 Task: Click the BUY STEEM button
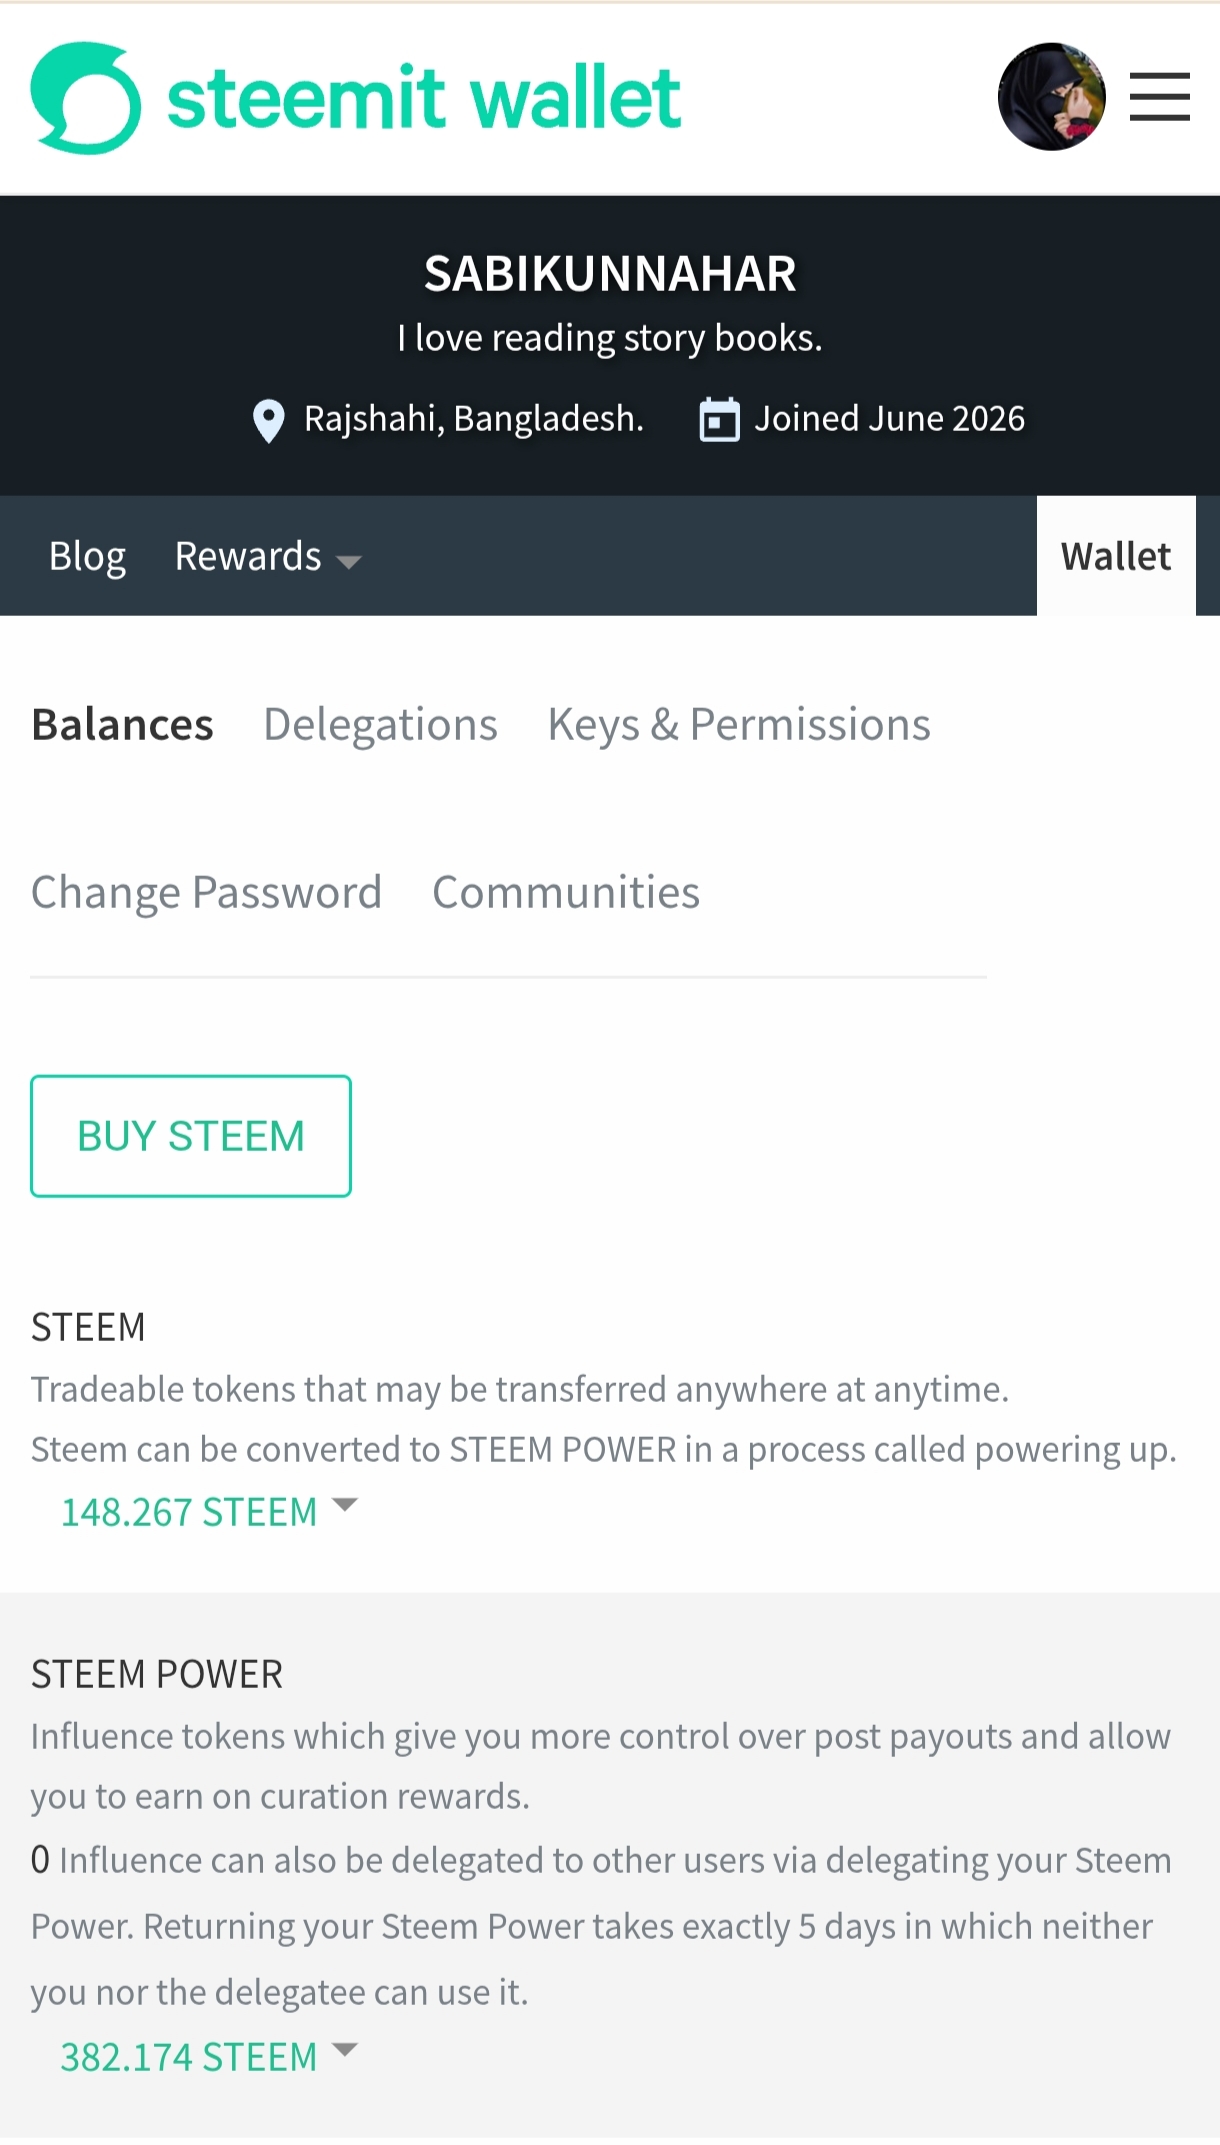coord(191,1136)
